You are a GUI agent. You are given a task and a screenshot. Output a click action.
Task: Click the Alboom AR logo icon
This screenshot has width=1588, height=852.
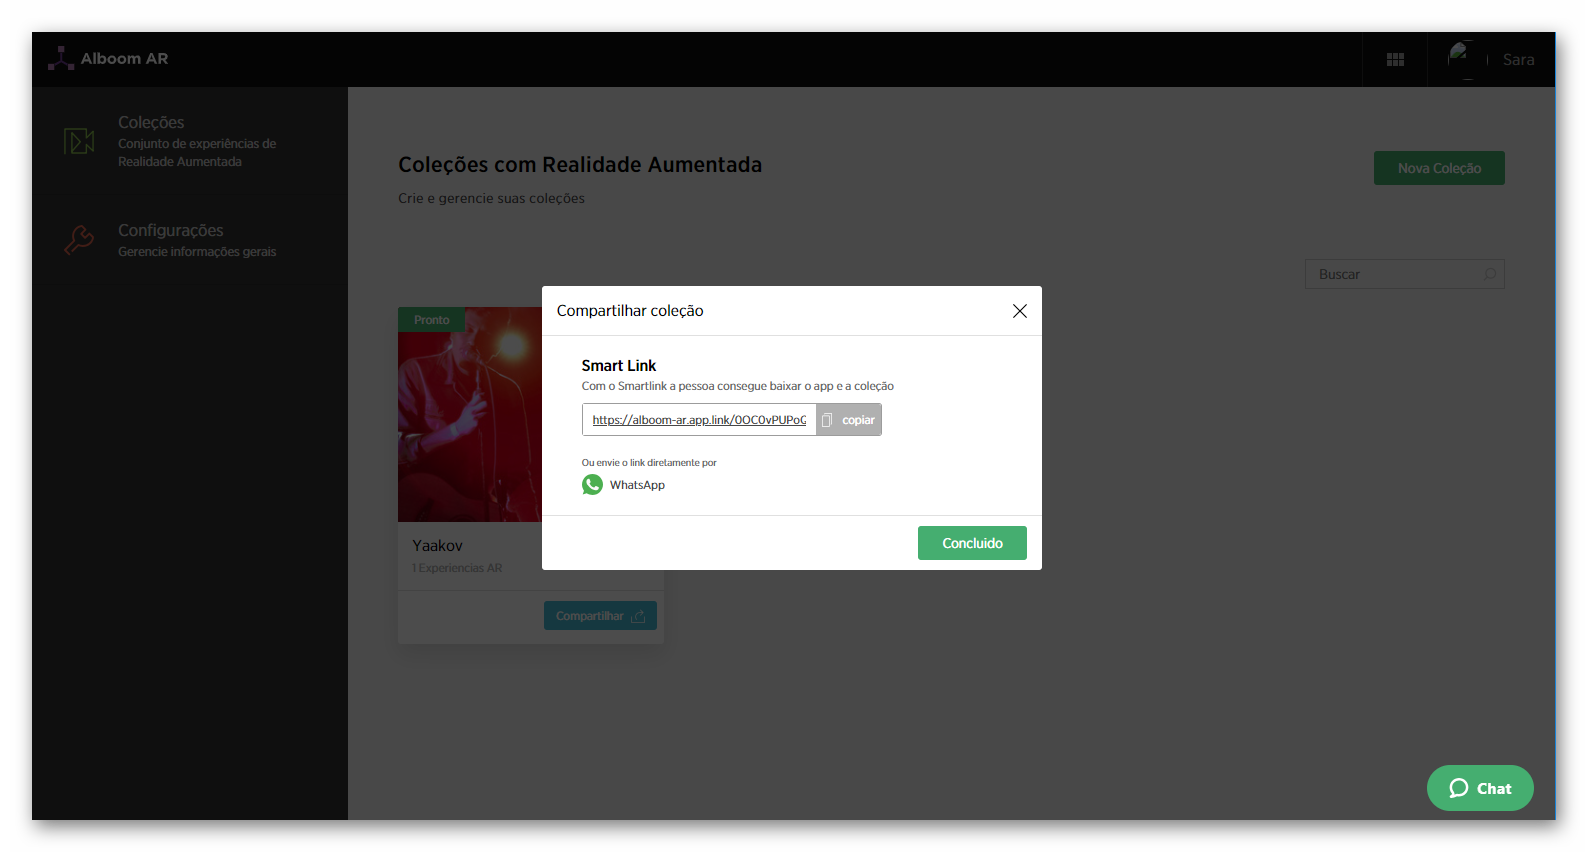[61, 59]
